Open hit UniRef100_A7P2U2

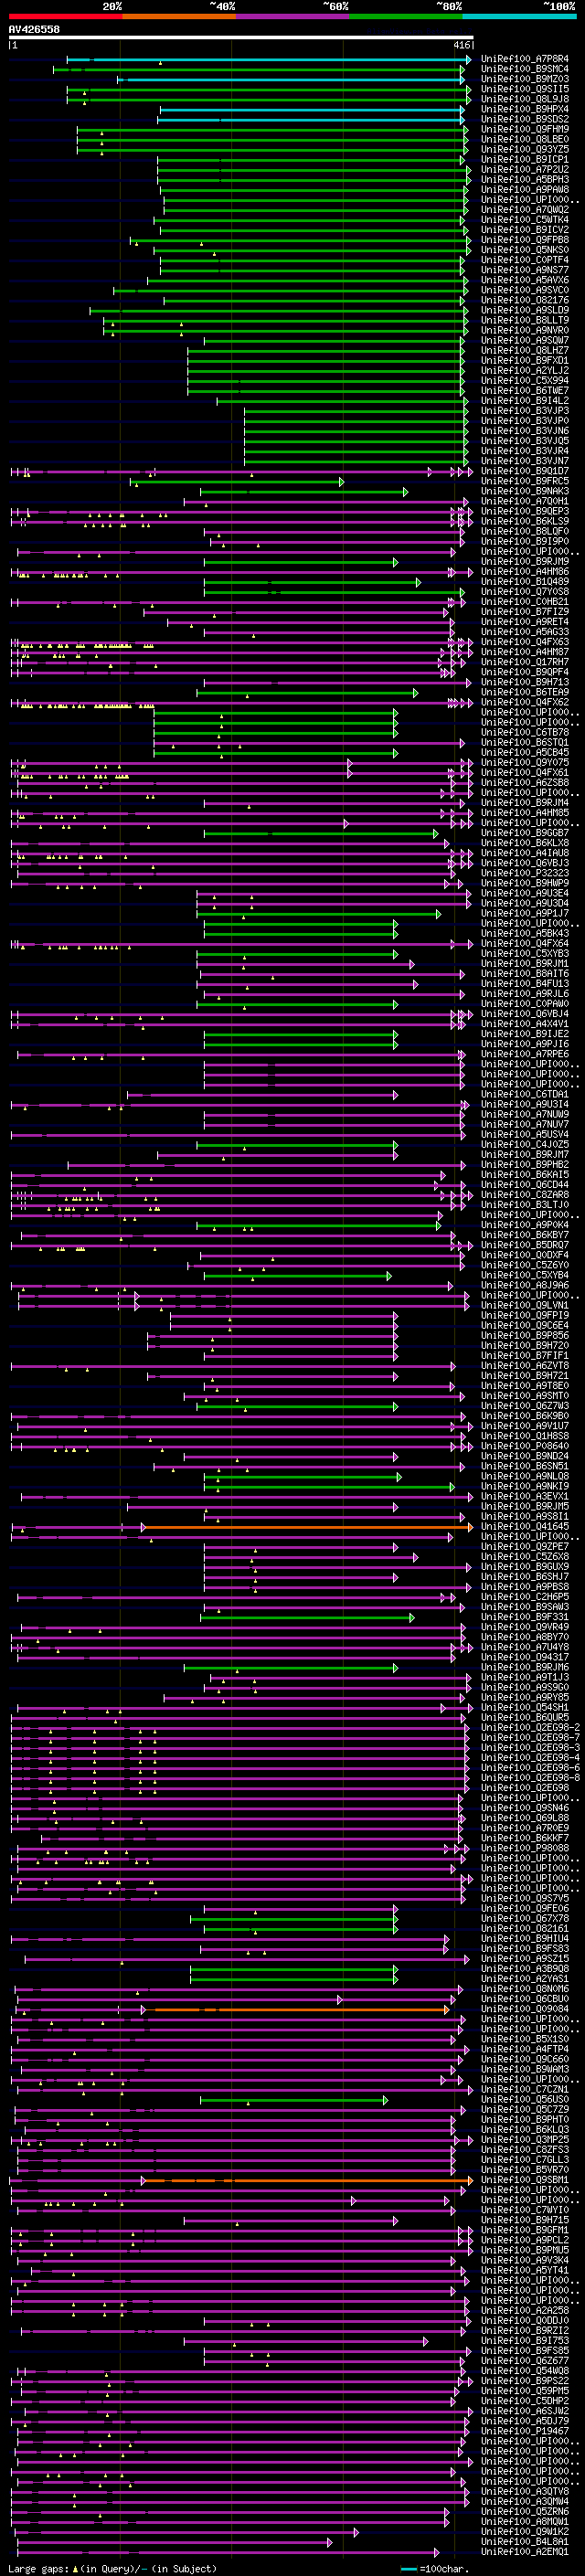tap(525, 169)
